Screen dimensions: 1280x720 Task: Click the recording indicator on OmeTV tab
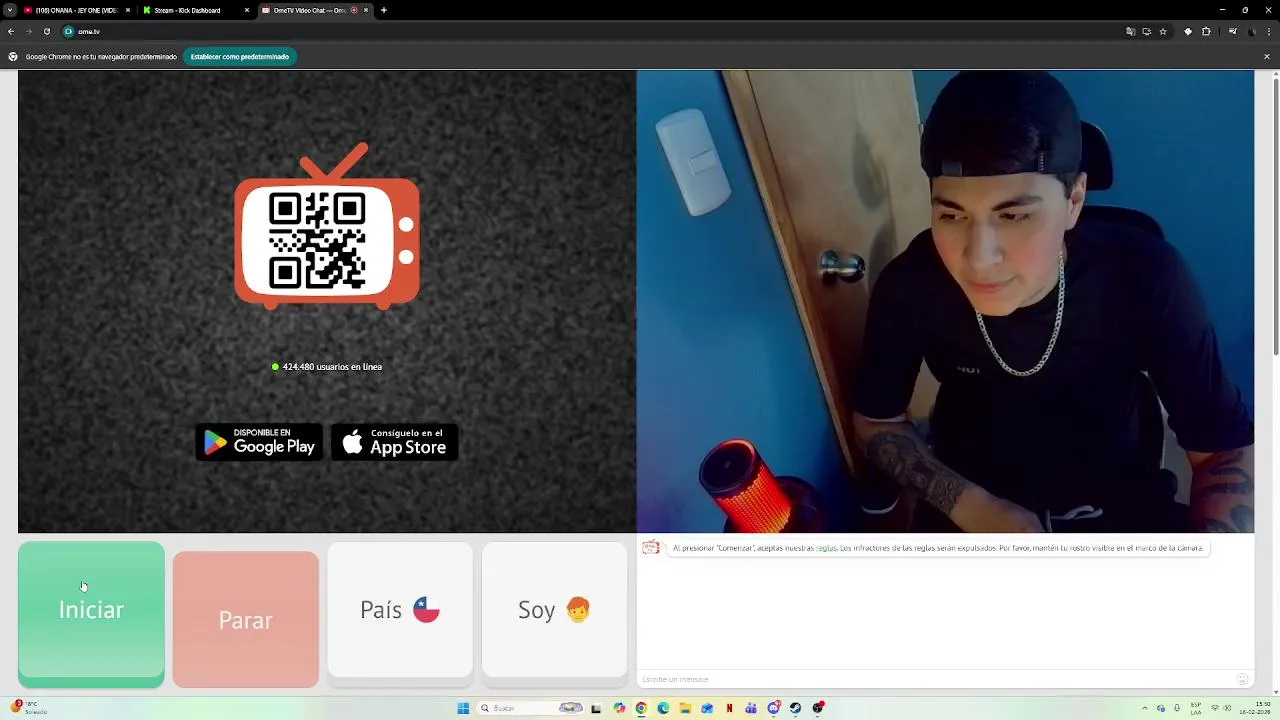[354, 10]
